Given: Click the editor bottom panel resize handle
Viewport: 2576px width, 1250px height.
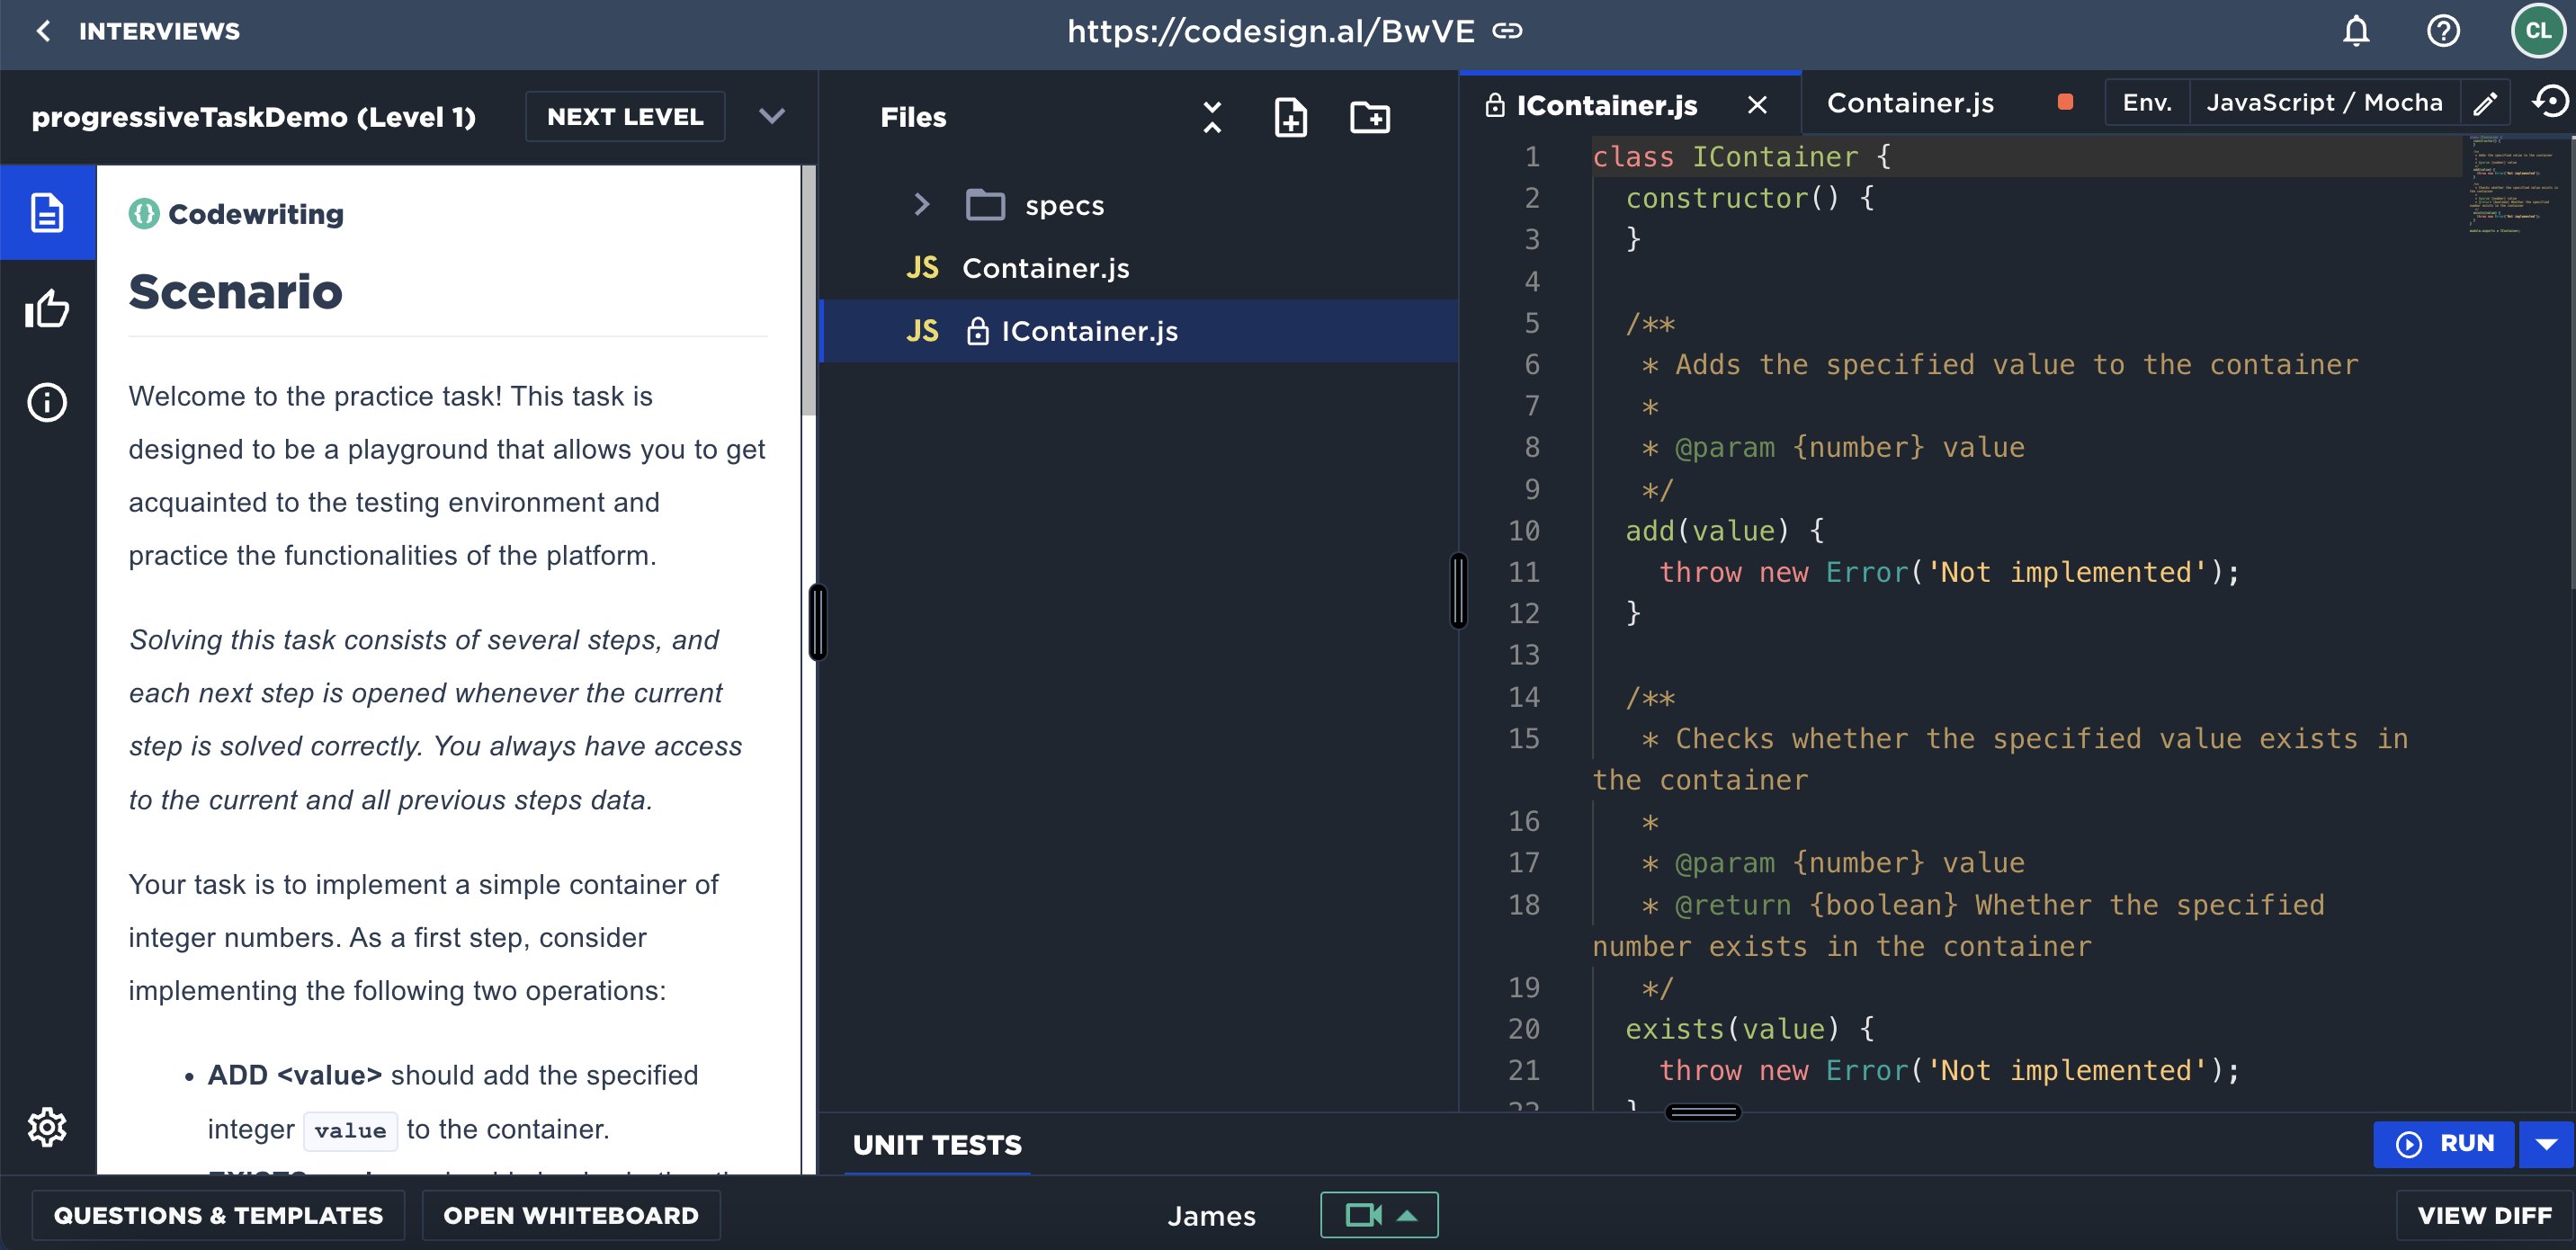Looking at the screenshot, I should [x=1702, y=1112].
